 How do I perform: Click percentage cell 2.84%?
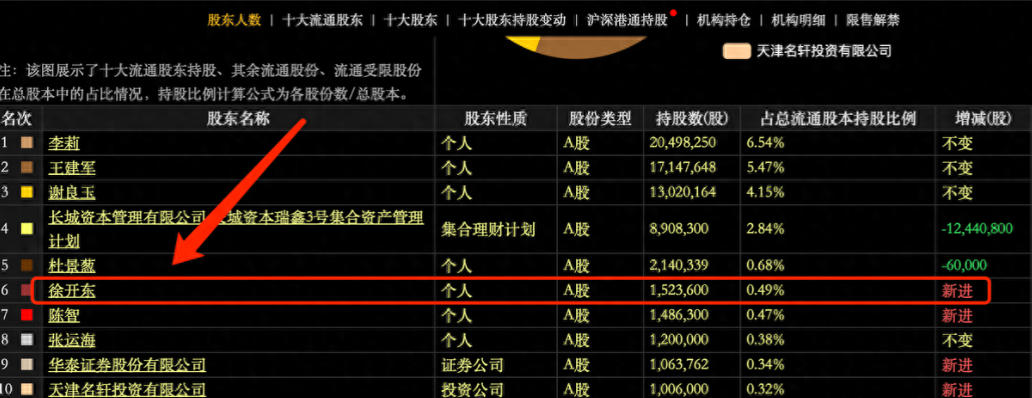coord(765,229)
